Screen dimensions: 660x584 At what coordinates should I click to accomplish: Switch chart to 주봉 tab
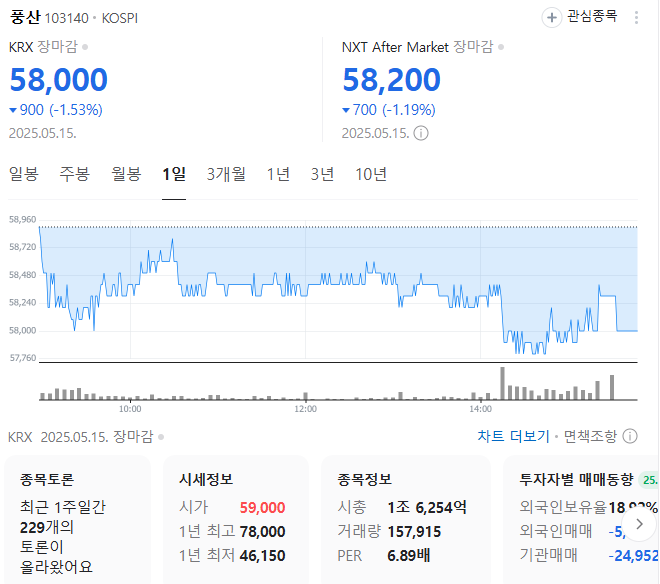pyautogui.click(x=75, y=174)
